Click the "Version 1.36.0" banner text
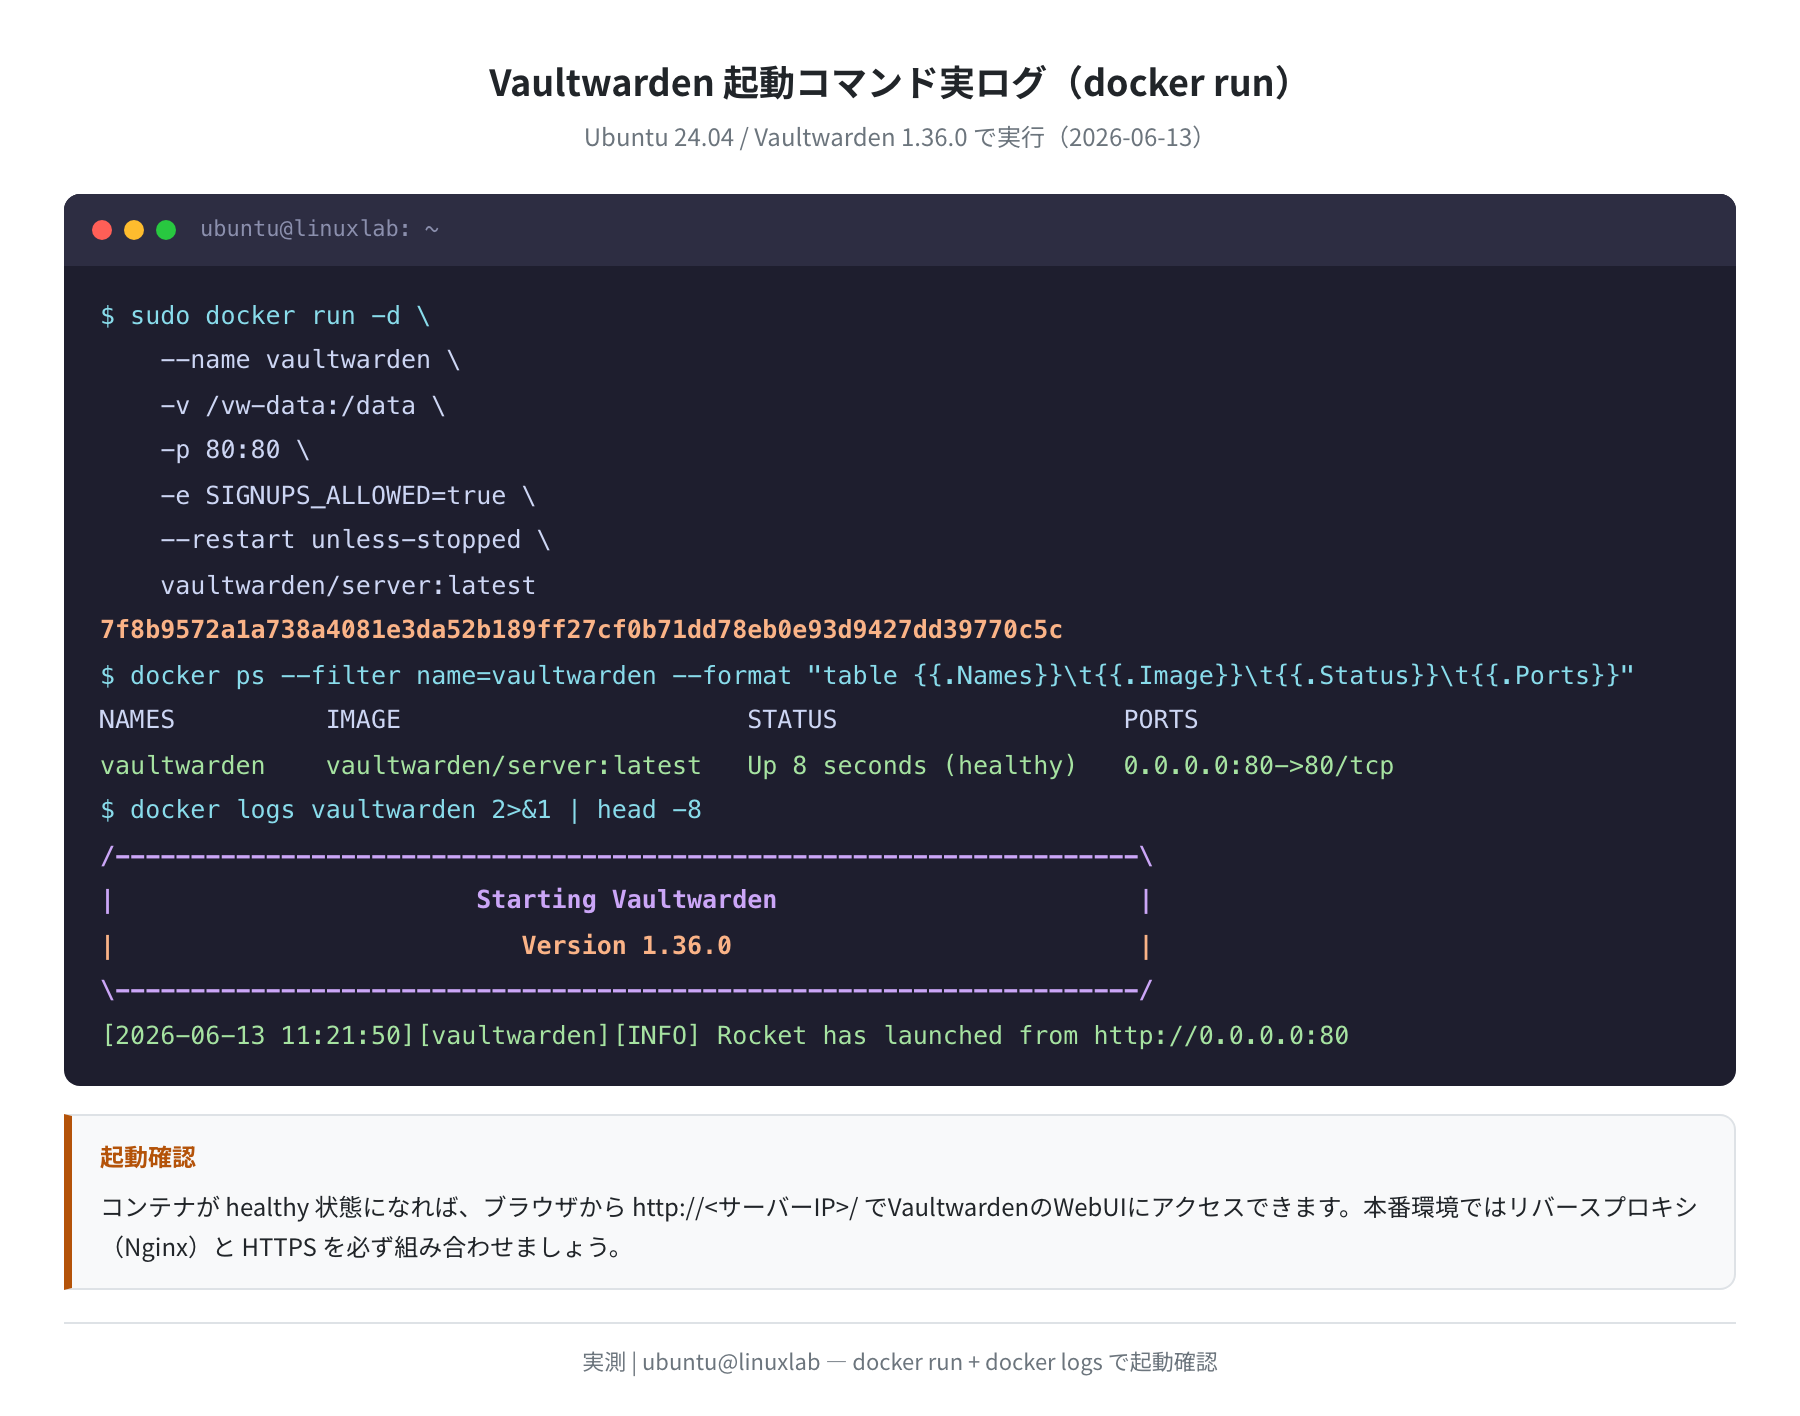 626,946
